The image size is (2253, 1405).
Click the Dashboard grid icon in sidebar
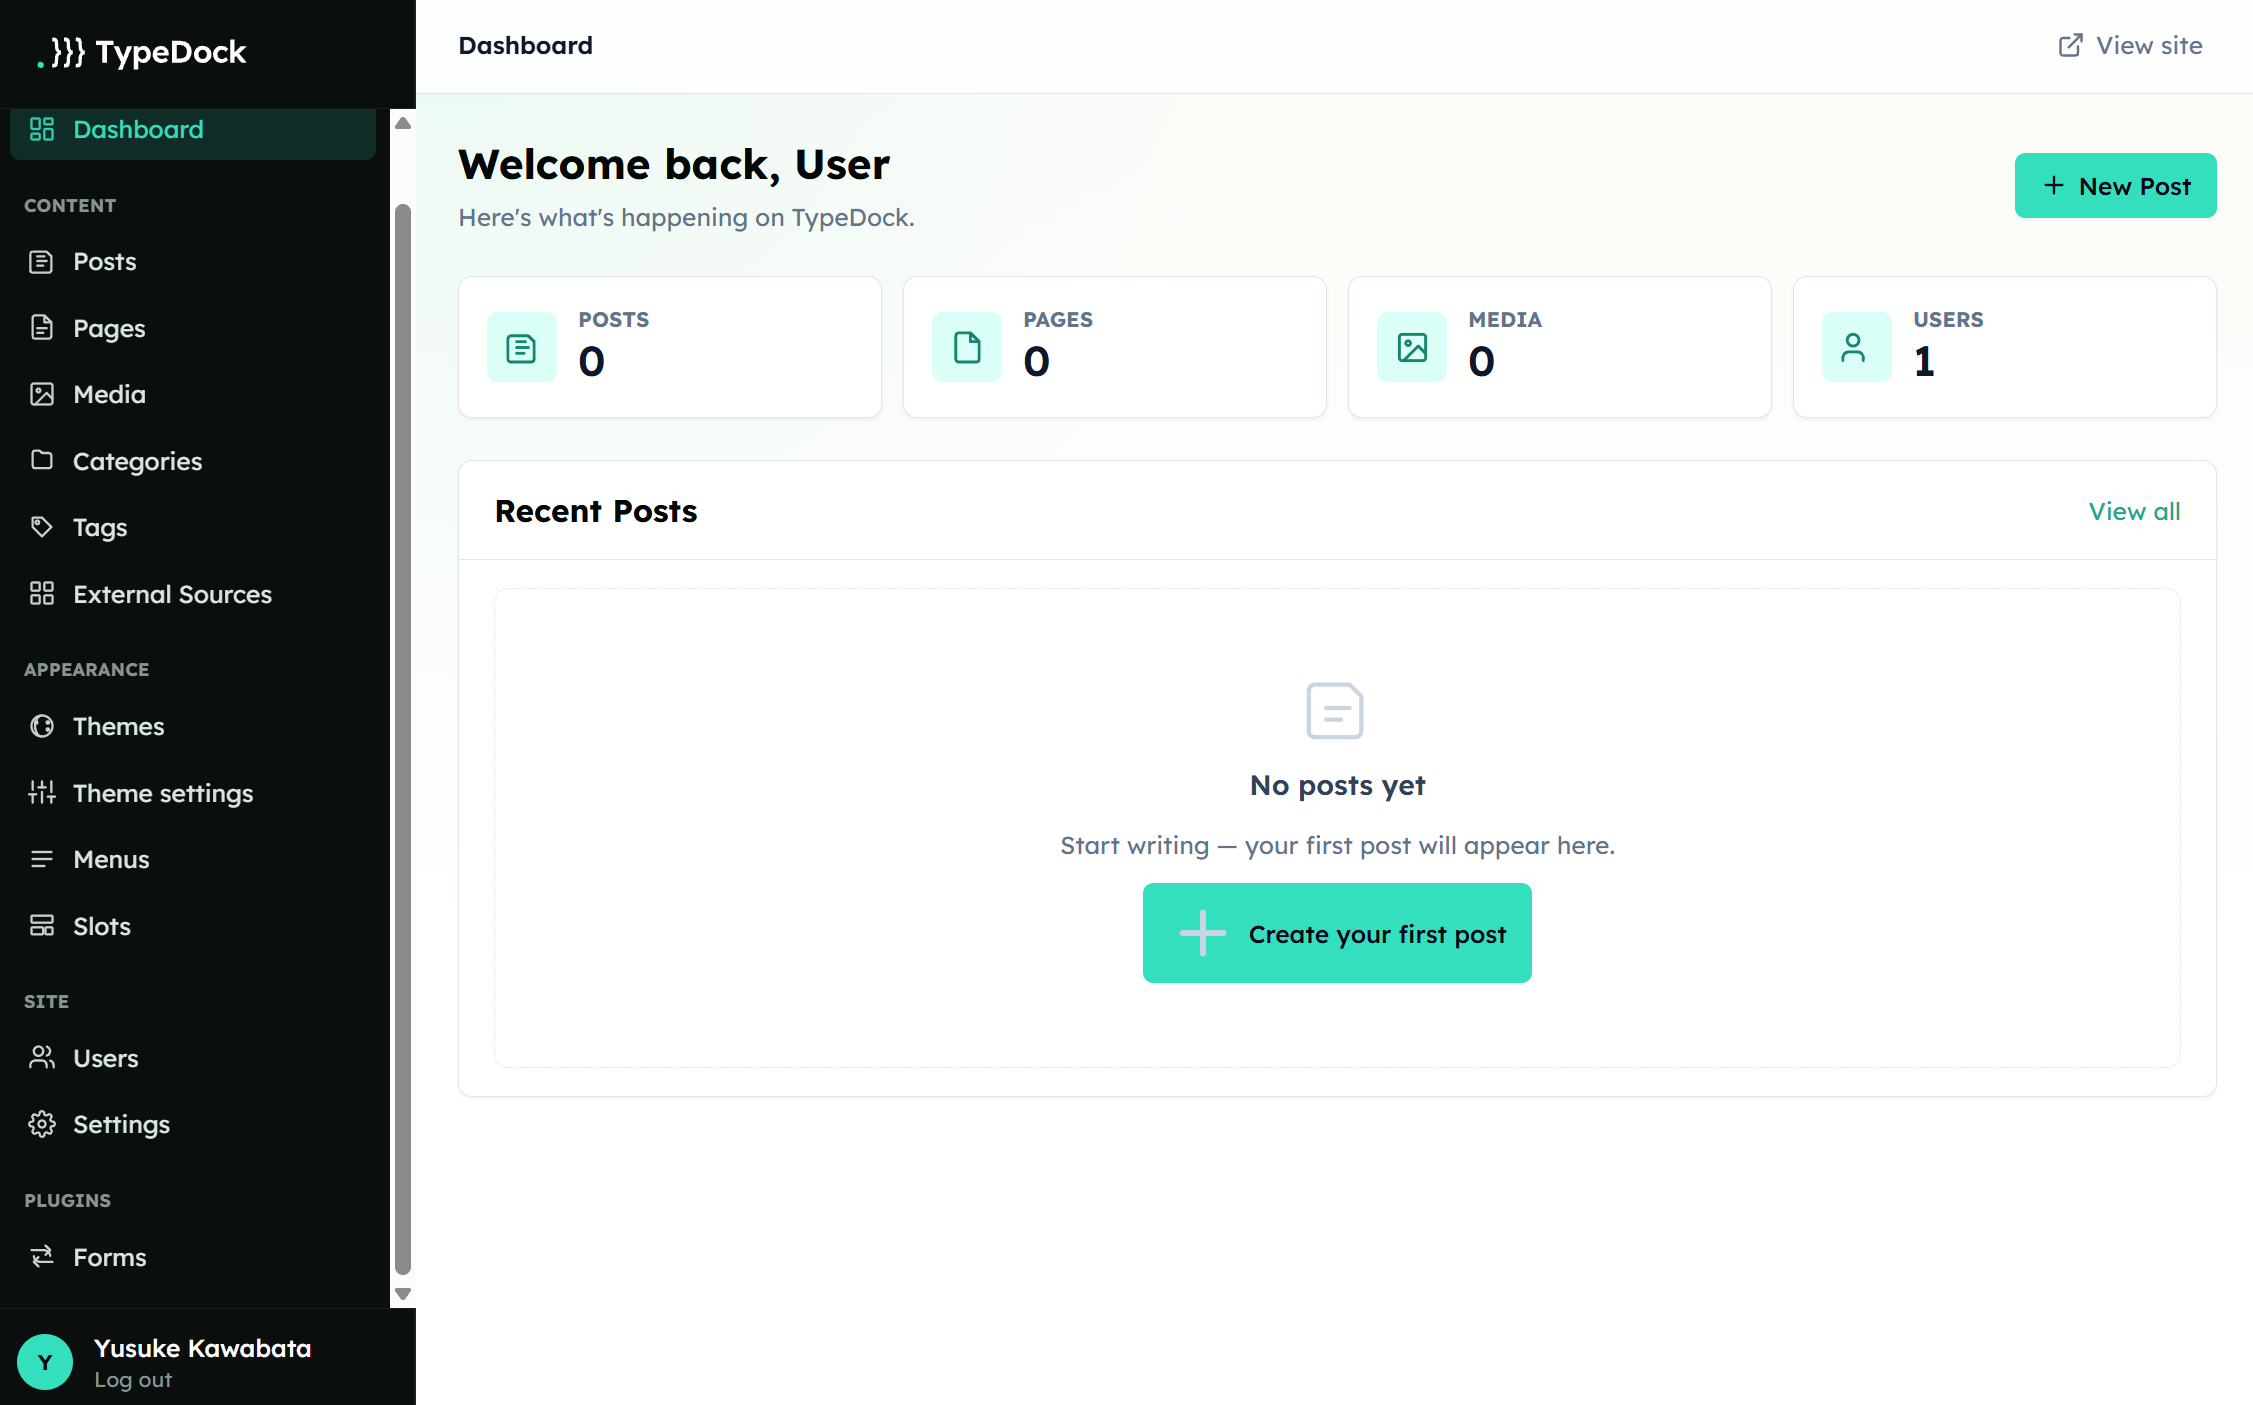(x=42, y=129)
